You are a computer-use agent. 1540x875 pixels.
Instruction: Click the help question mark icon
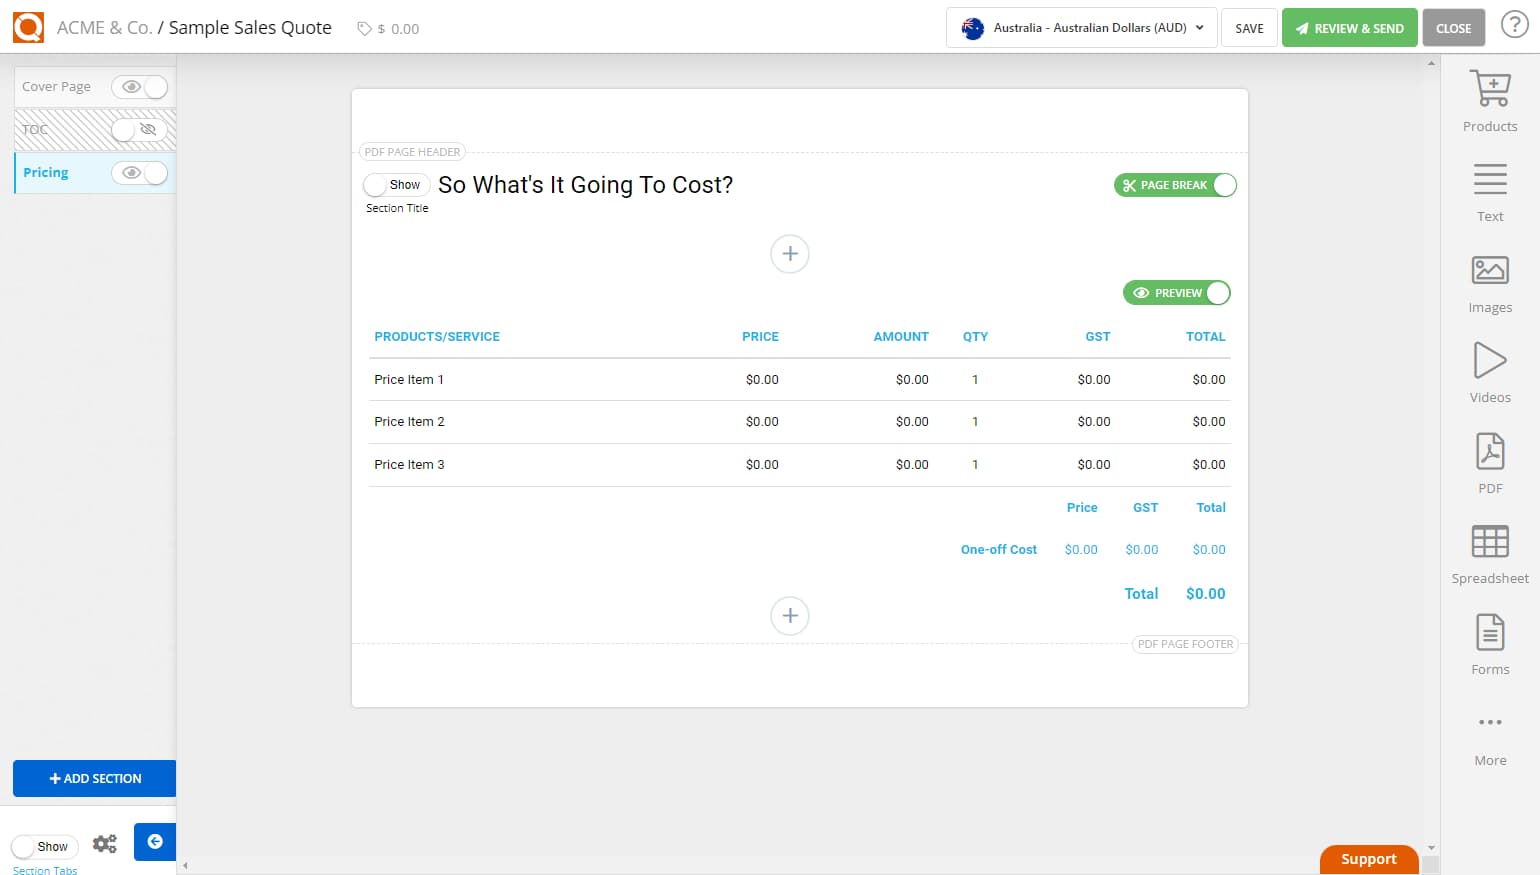click(1514, 25)
